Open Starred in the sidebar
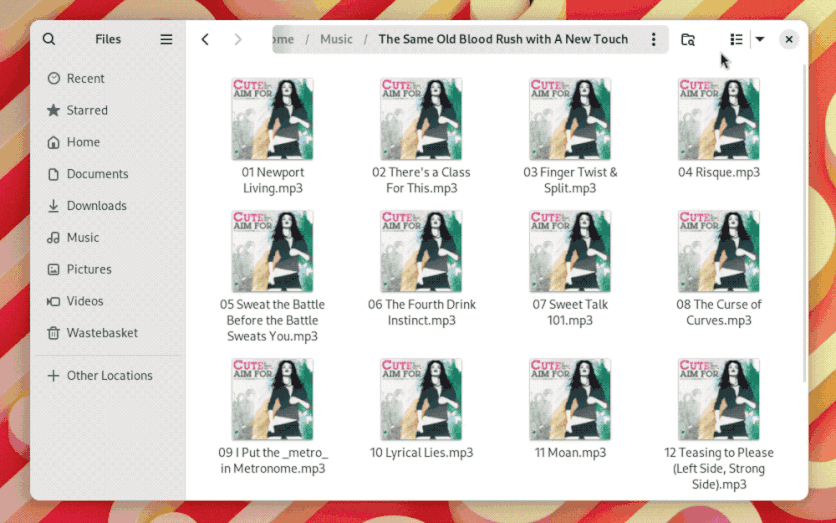Image resolution: width=836 pixels, height=523 pixels. pos(108,110)
